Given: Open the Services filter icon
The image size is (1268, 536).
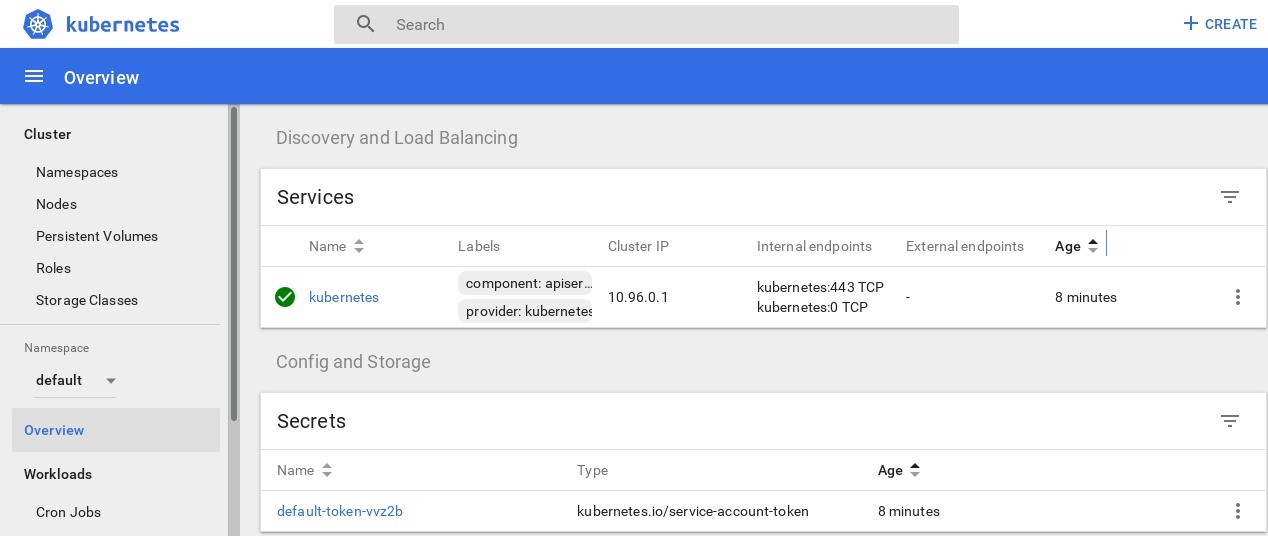Looking at the screenshot, I should coord(1230,197).
